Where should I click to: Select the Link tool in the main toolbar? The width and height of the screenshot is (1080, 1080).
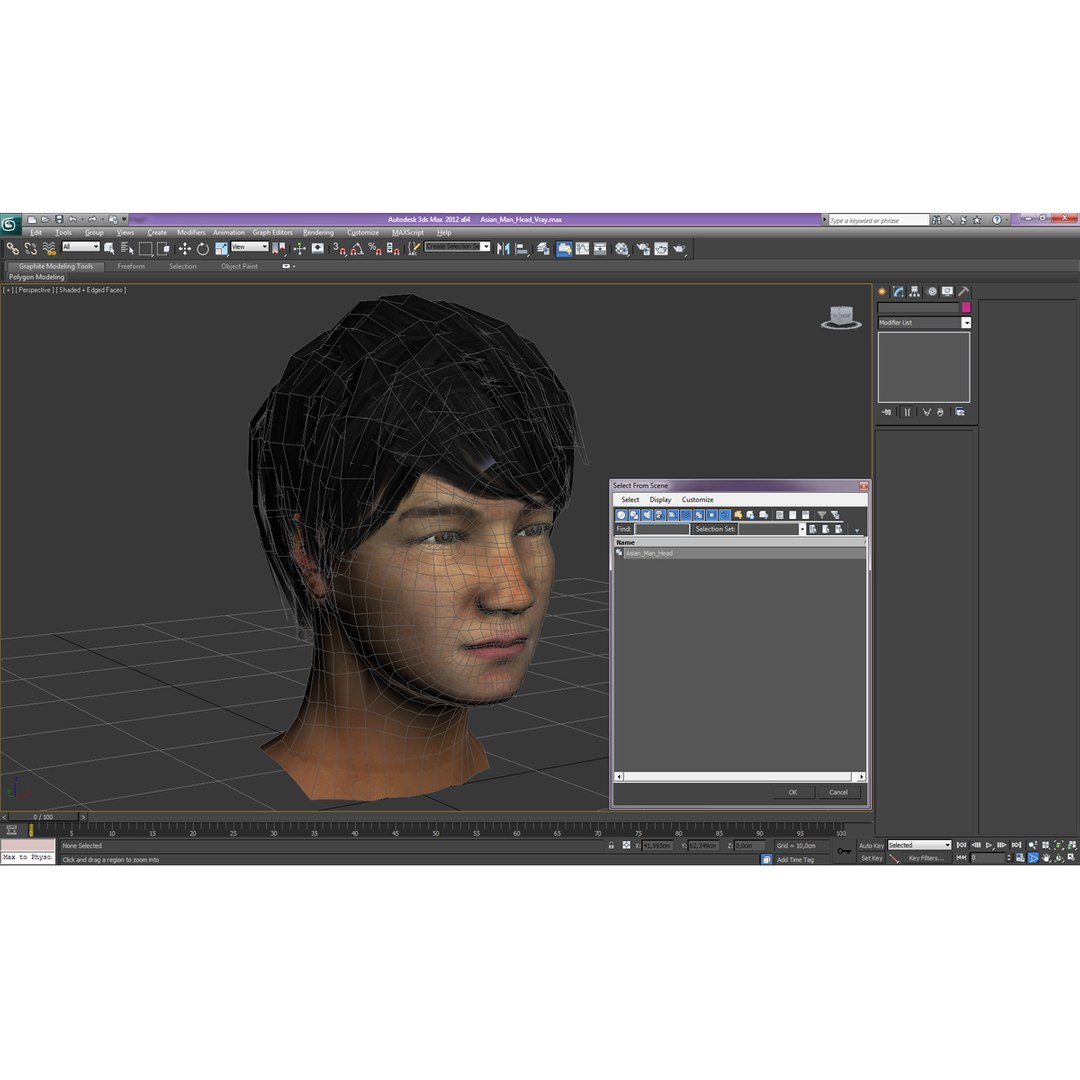pos(12,249)
